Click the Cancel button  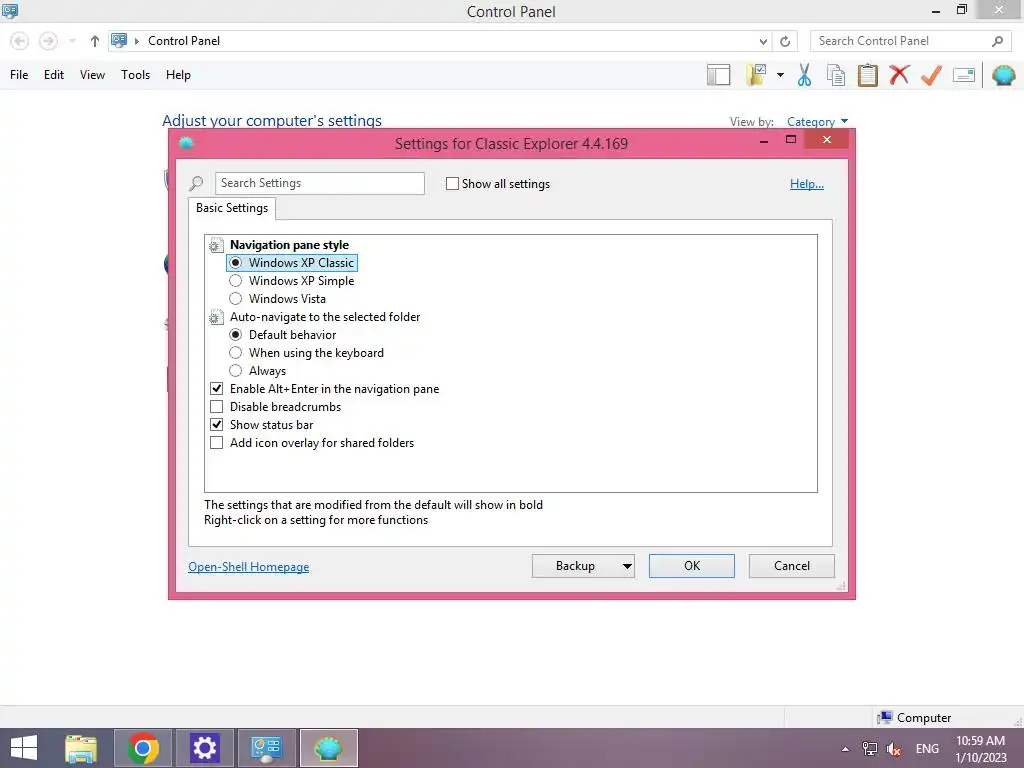pyautogui.click(x=792, y=566)
